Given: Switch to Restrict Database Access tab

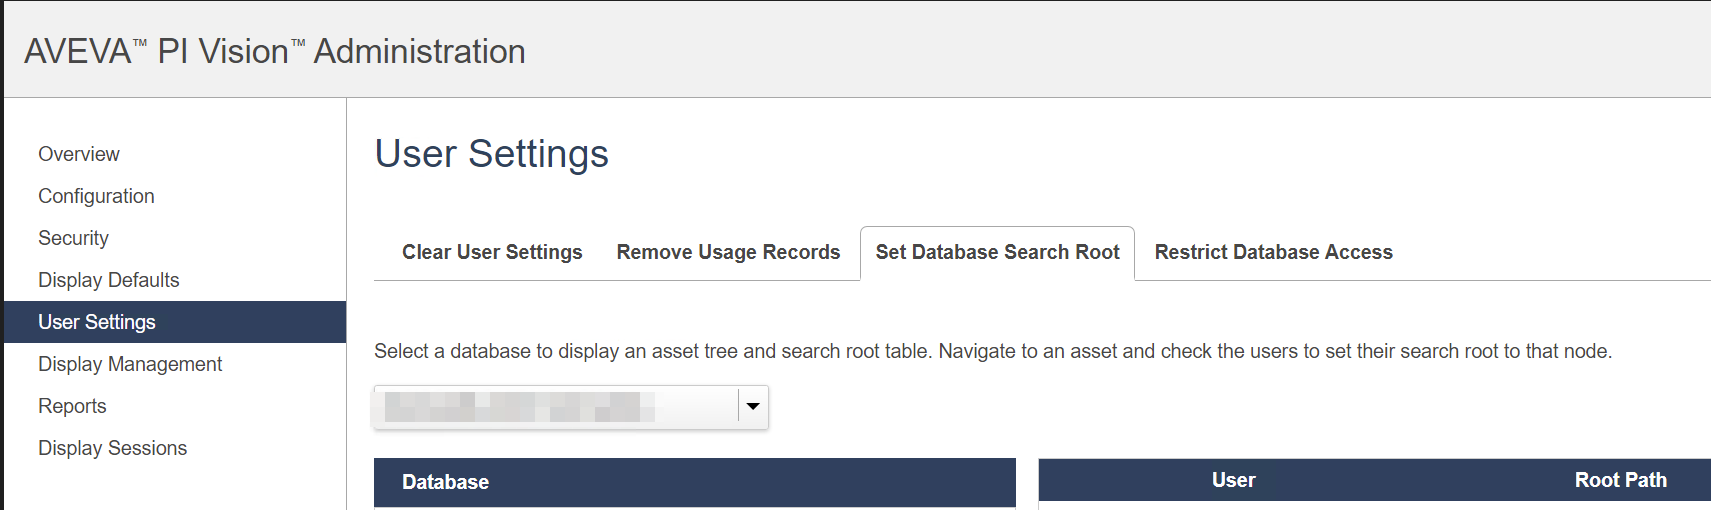Looking at the screenshot, I should pyautogui.click(x=1273, y=252).
